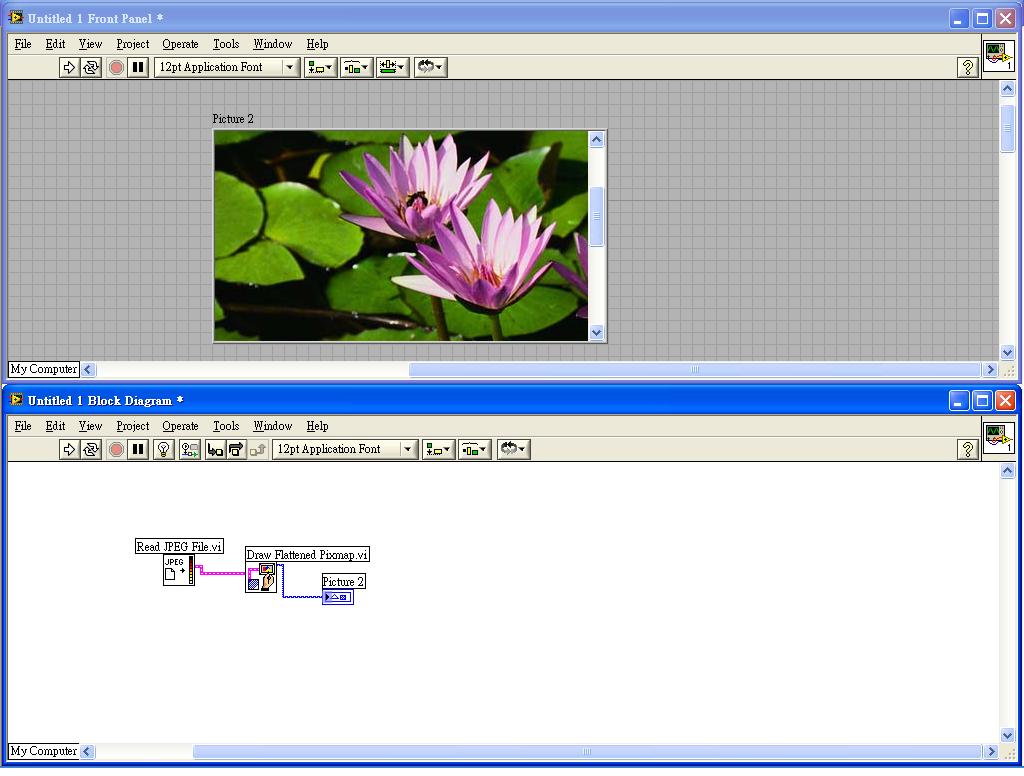Click the Context Help question mark icon
Screen dimensions: 1024x776
tap(967, 67)
